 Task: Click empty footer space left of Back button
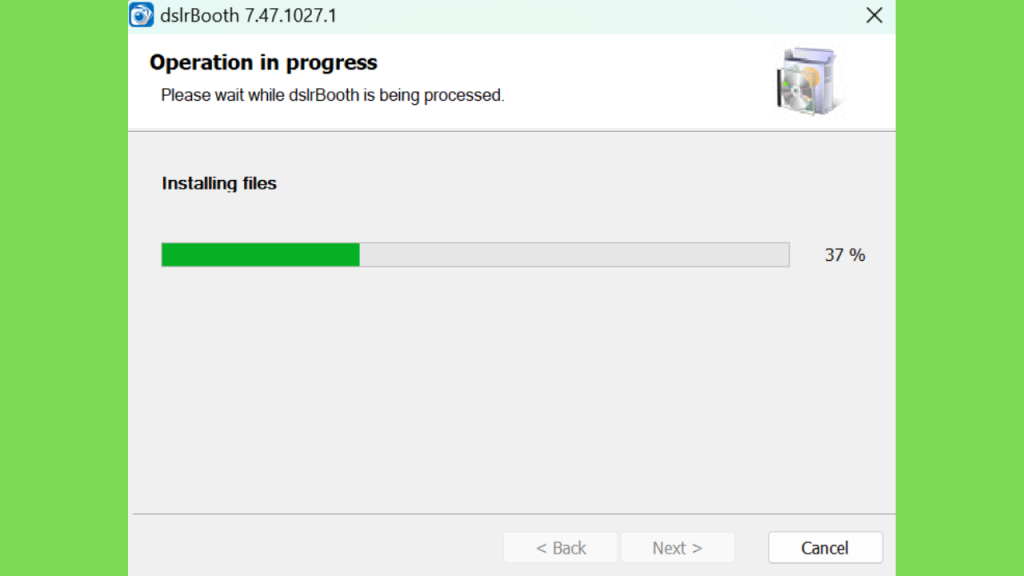317,547
